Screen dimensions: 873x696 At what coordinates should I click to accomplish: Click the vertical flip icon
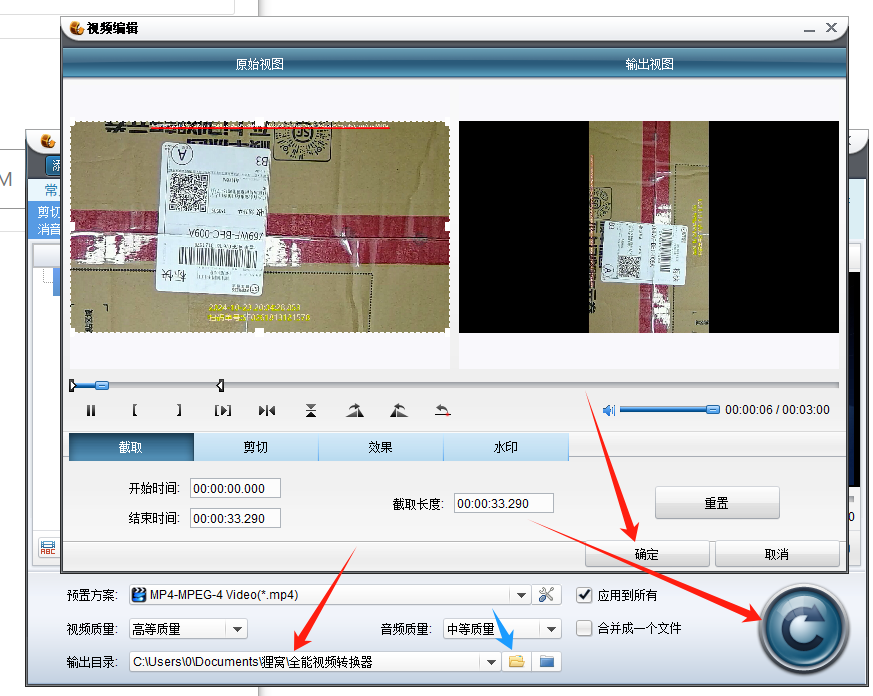[x=311, y=411]
